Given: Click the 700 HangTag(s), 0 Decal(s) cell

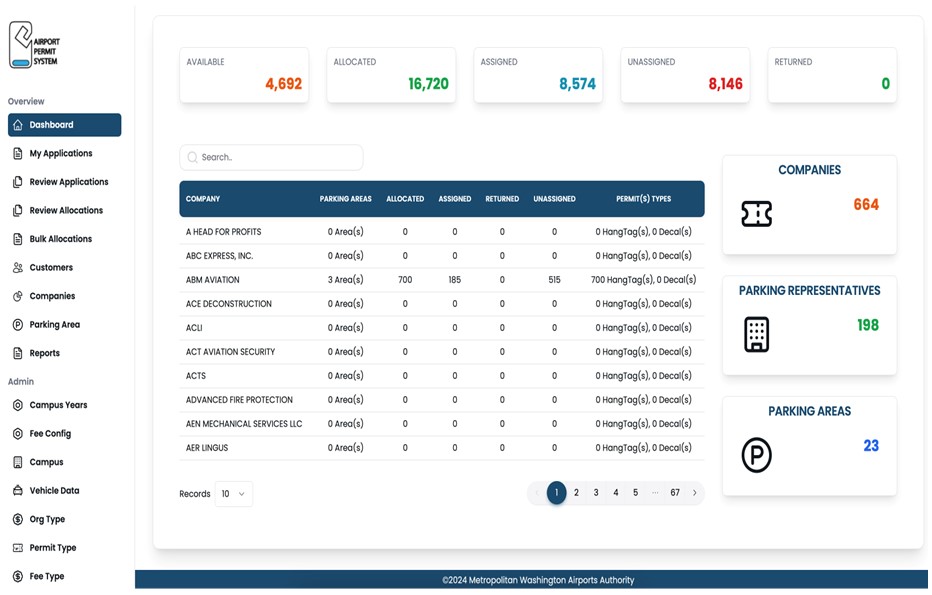Looking at the screenshot, I should click(643, 280).
